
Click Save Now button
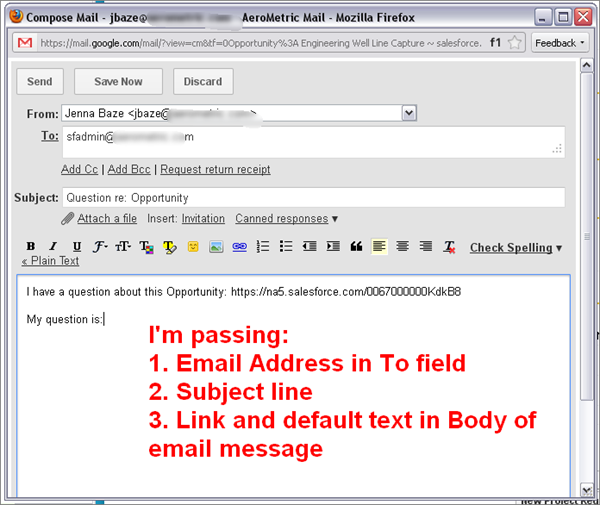click(118, 81)
